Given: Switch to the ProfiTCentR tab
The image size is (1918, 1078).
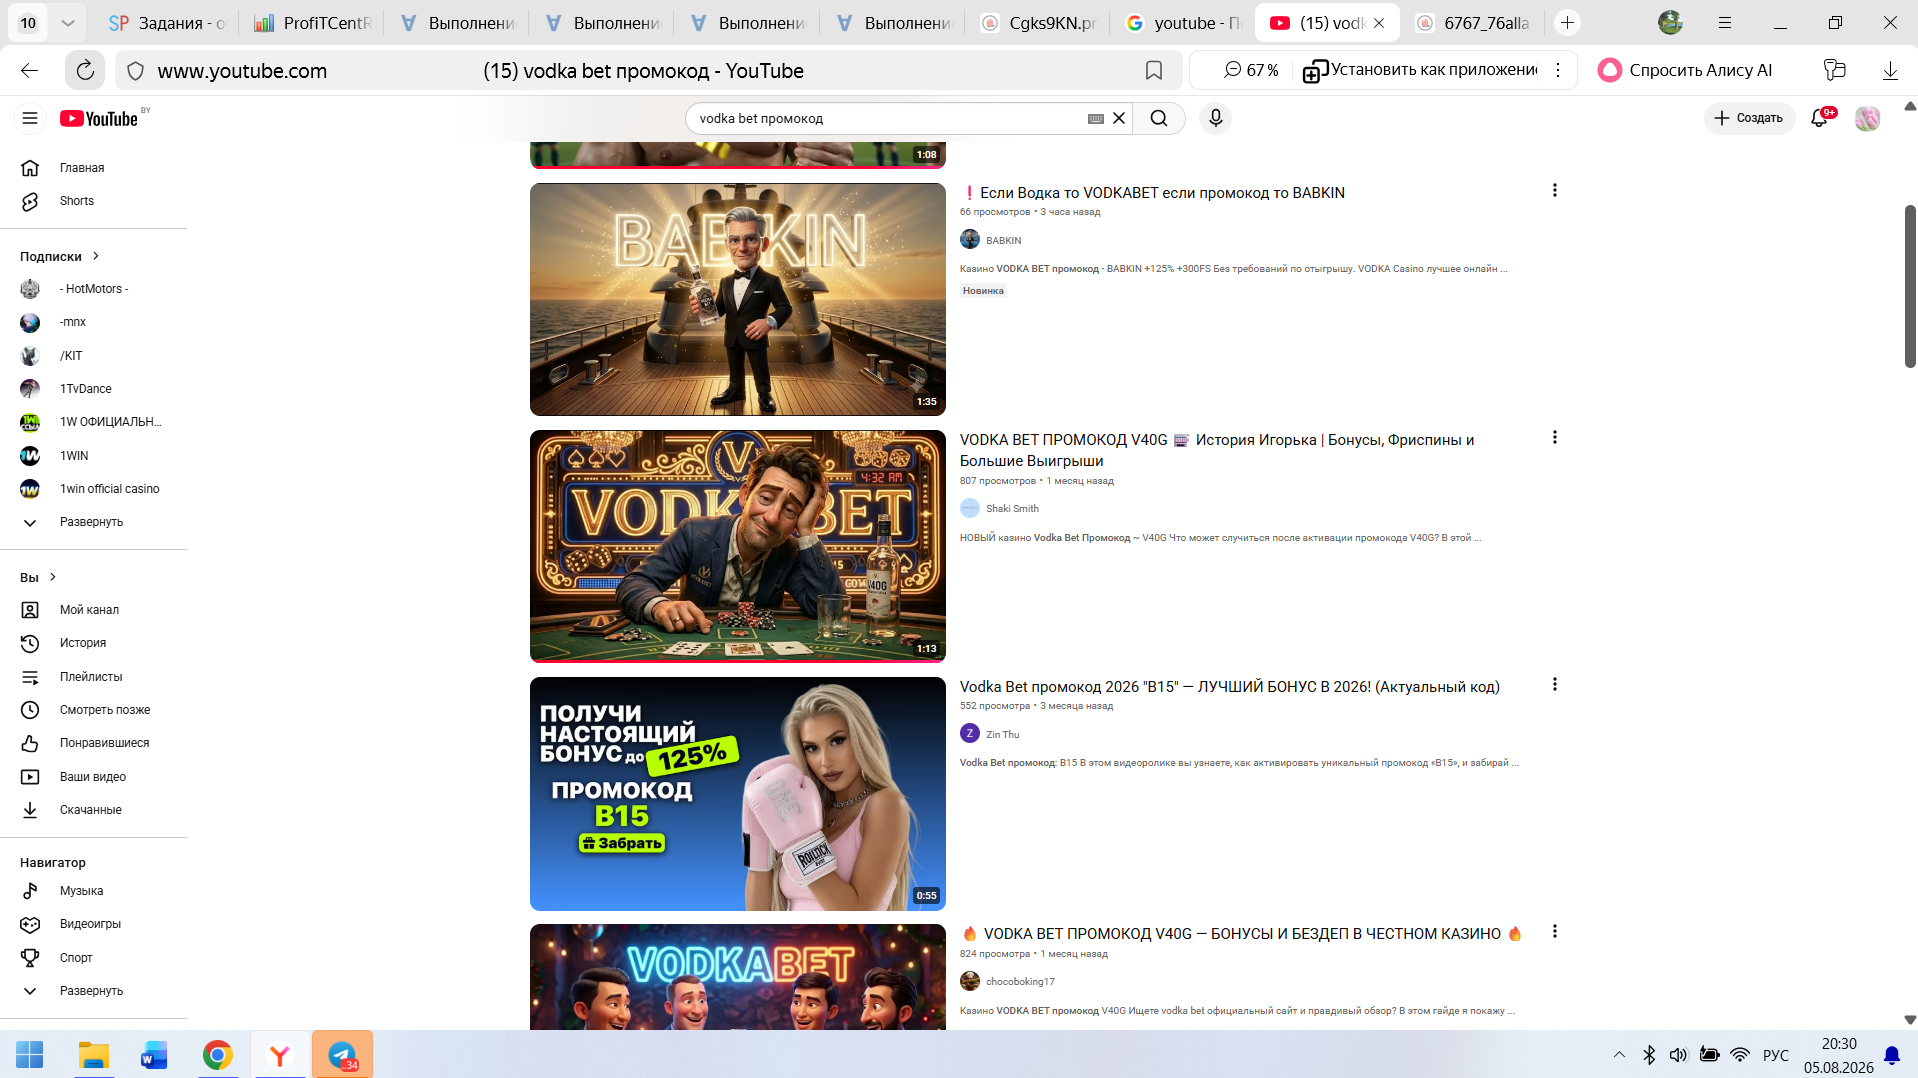Looking at the screenshot, I should click(x=313, y=23).
